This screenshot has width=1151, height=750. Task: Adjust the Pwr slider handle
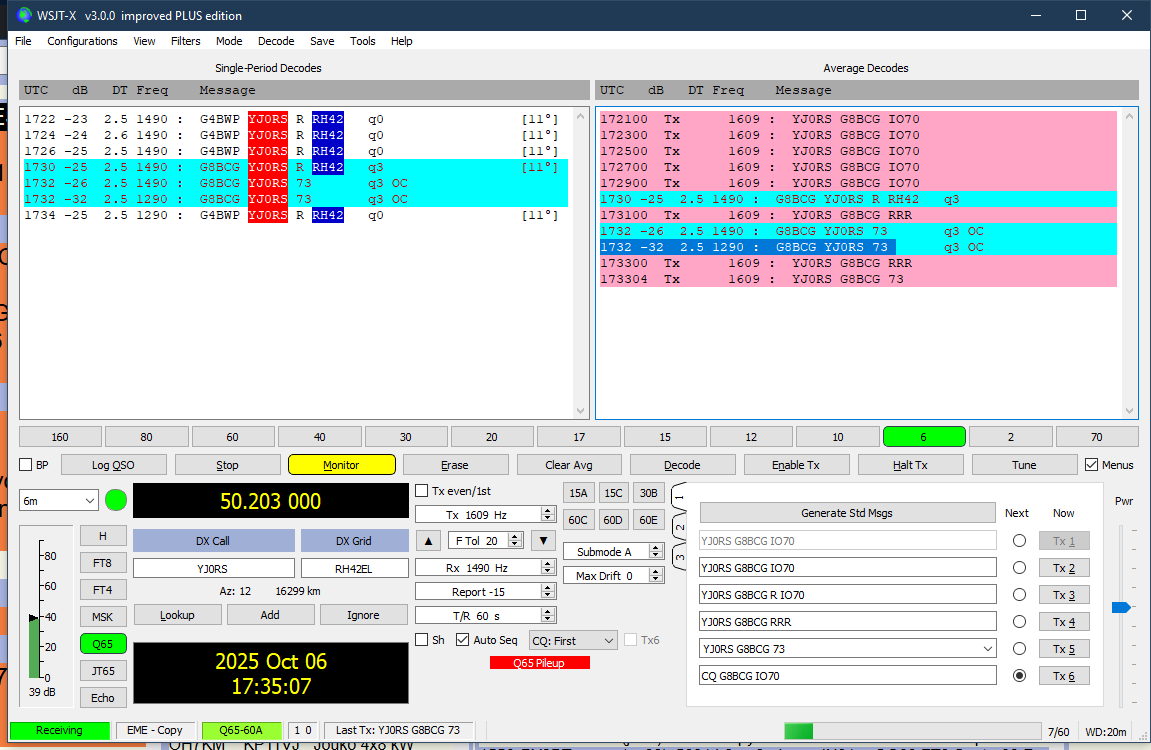pos(1121,607)
